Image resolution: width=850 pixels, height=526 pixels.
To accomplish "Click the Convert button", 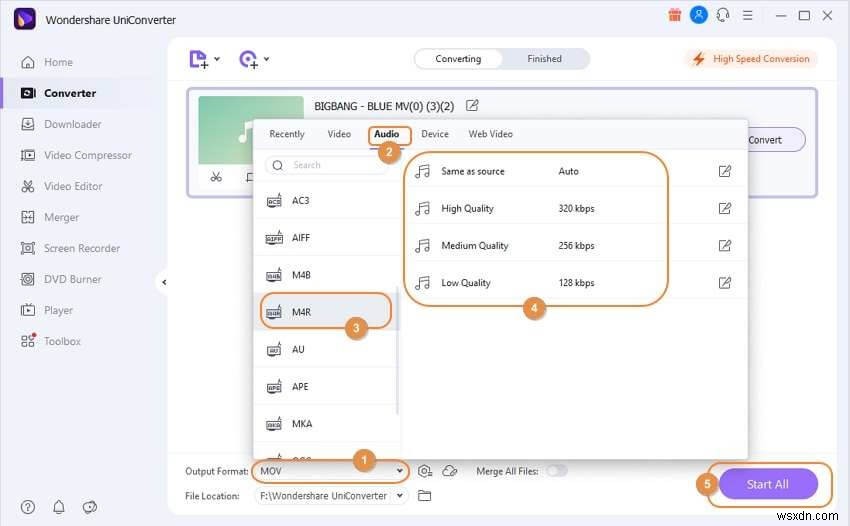I will coord(774,140).
